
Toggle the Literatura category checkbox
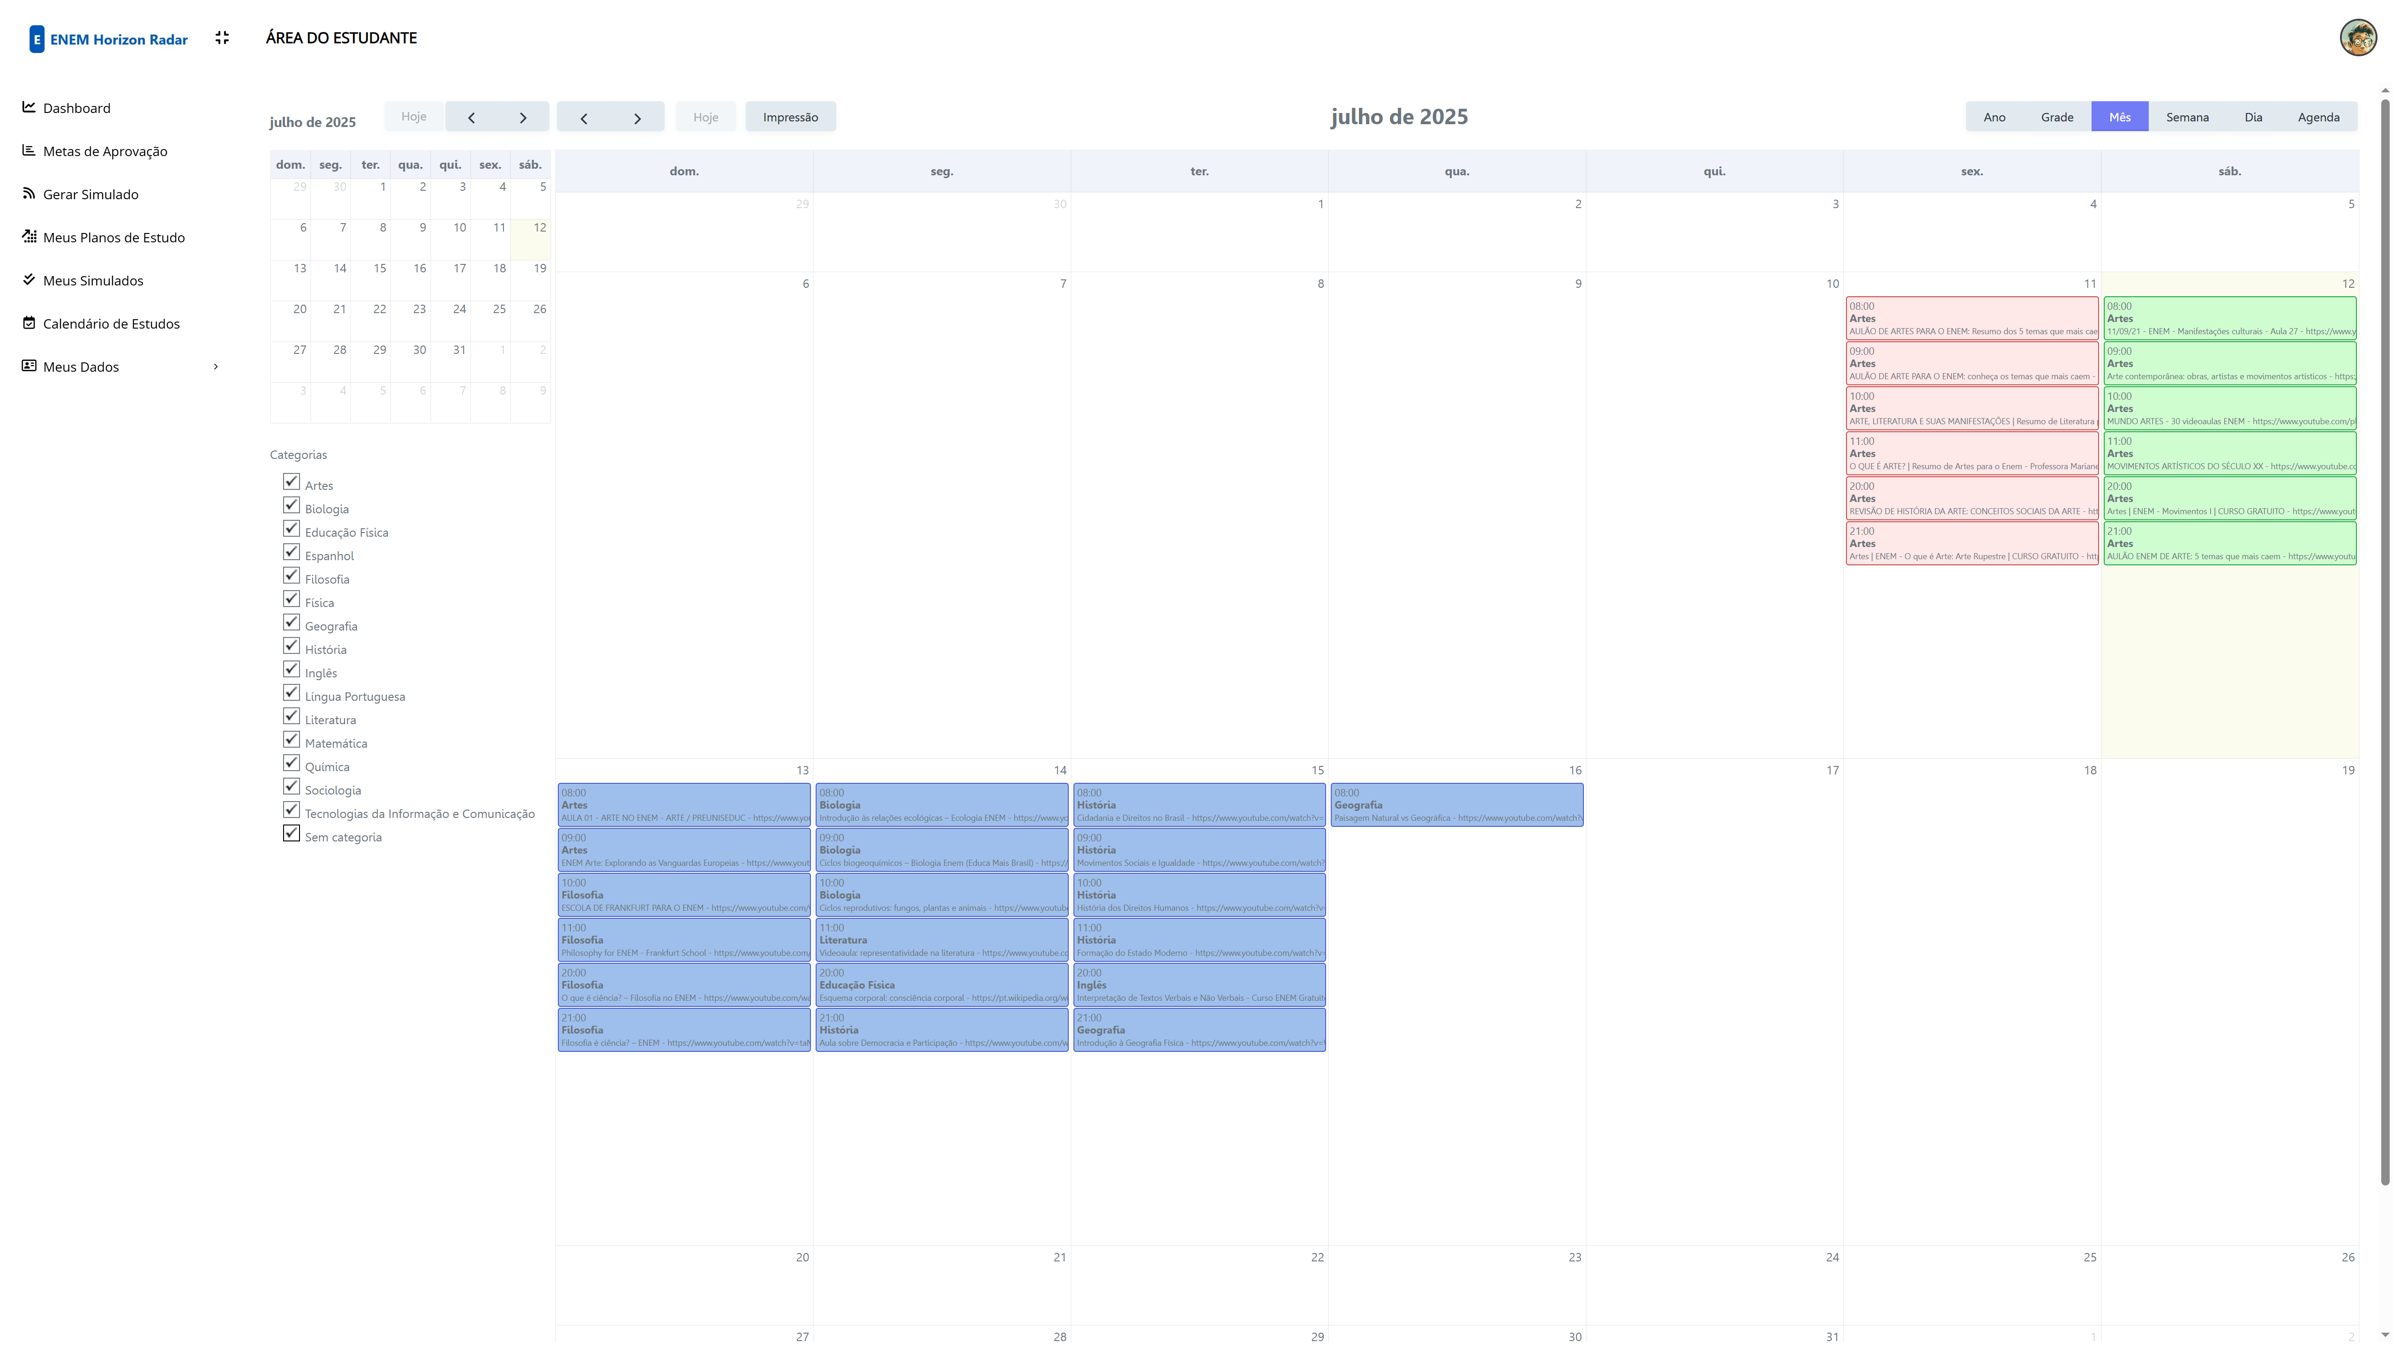(291, 717)
